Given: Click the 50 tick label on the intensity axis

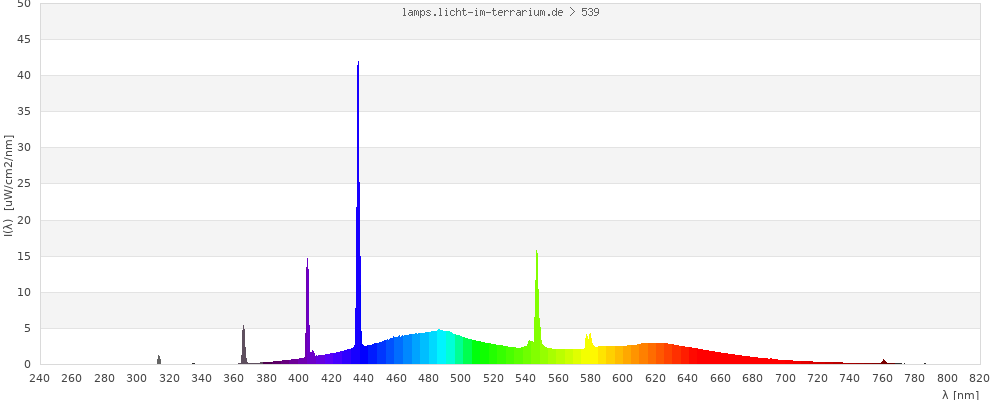Looking at the screenshot, I should [23, 4].
